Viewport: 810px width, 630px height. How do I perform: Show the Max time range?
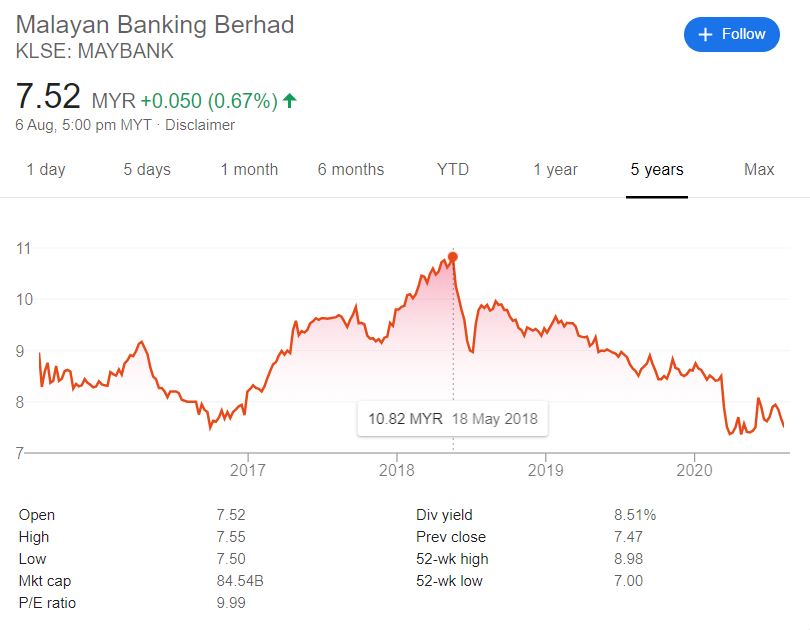[759, 169]
